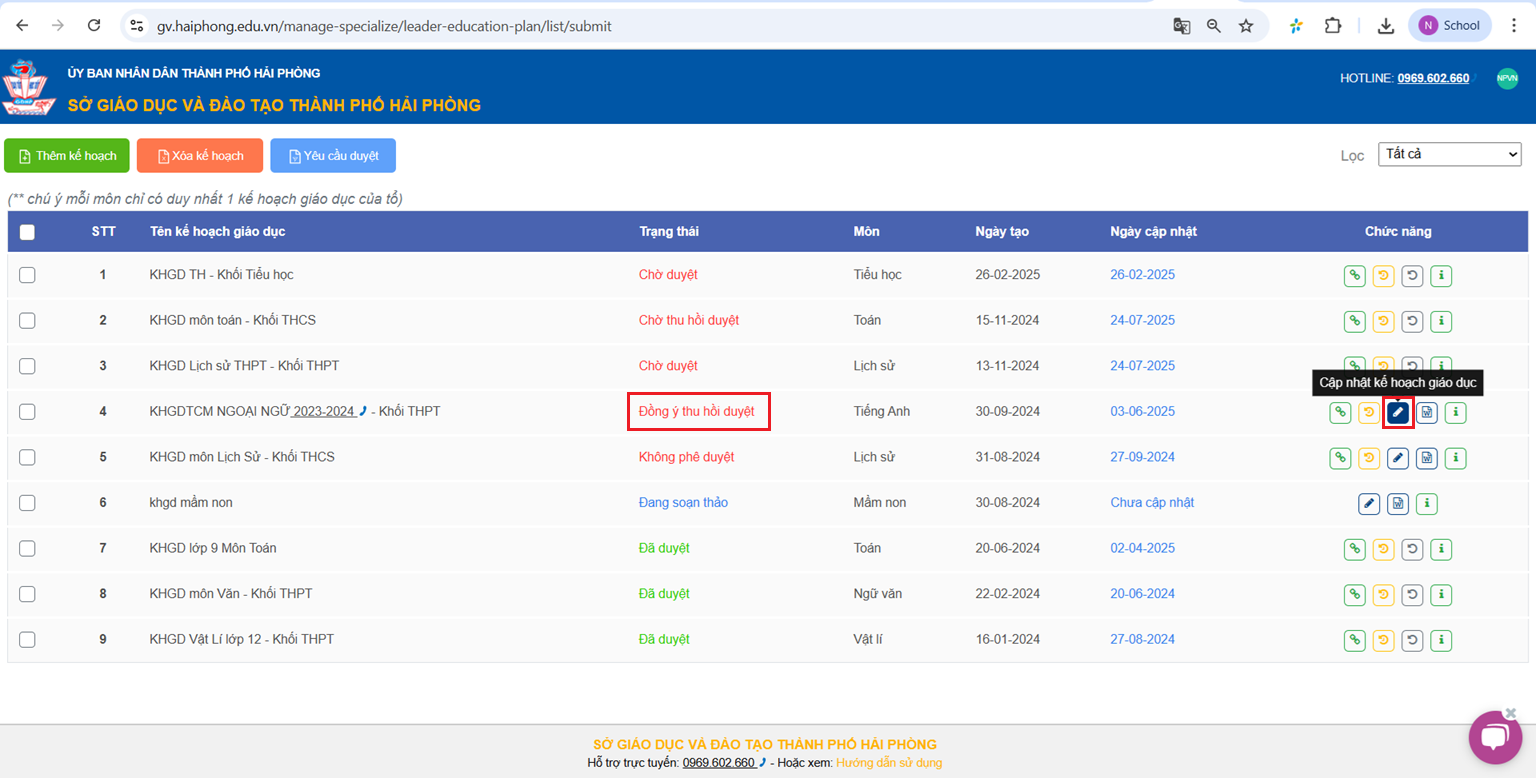The height and width of the screenshot is (778, 1536).
Task: Click the Chrome extensions puzzle icon
Action: click(x=1333, y=26)
